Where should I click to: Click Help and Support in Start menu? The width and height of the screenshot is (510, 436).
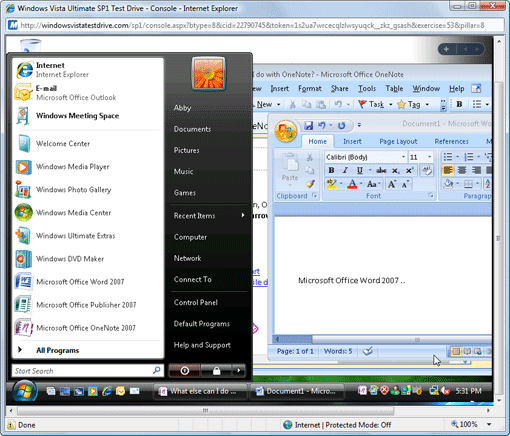202,345
